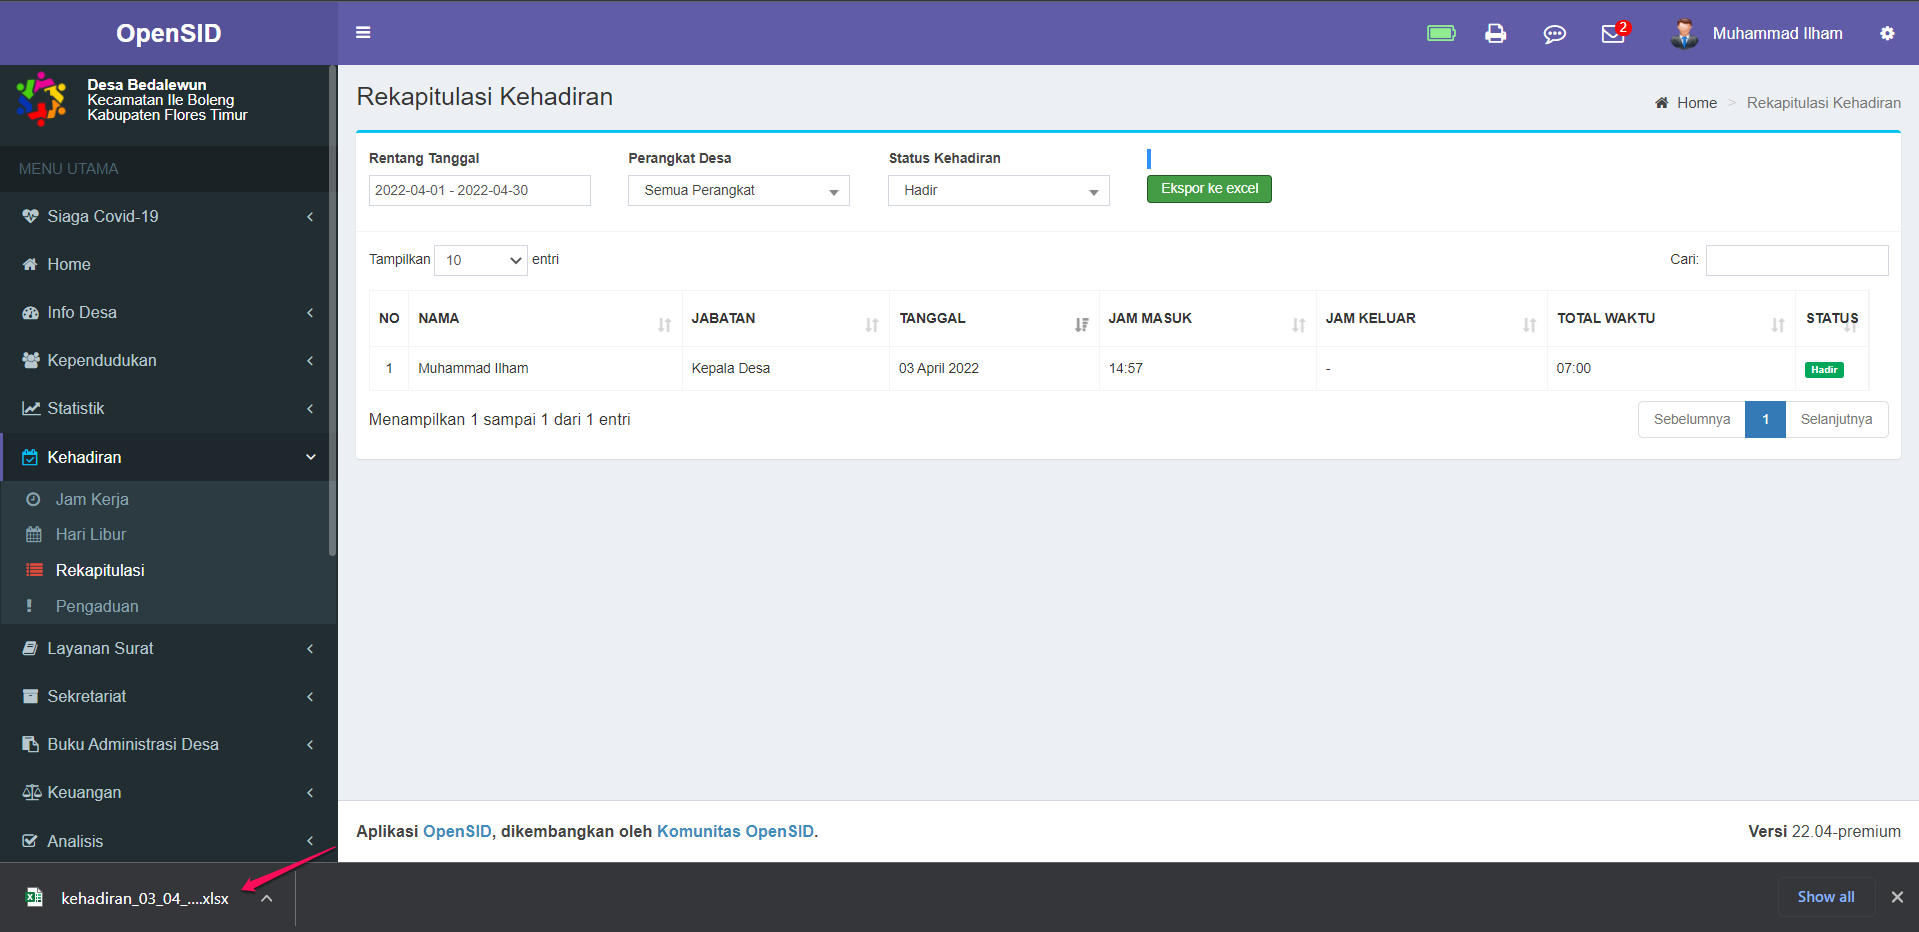Click the Rekapitulasi red list icon
The height and width of the screenshot is (932, 1919).
point(34,570)
